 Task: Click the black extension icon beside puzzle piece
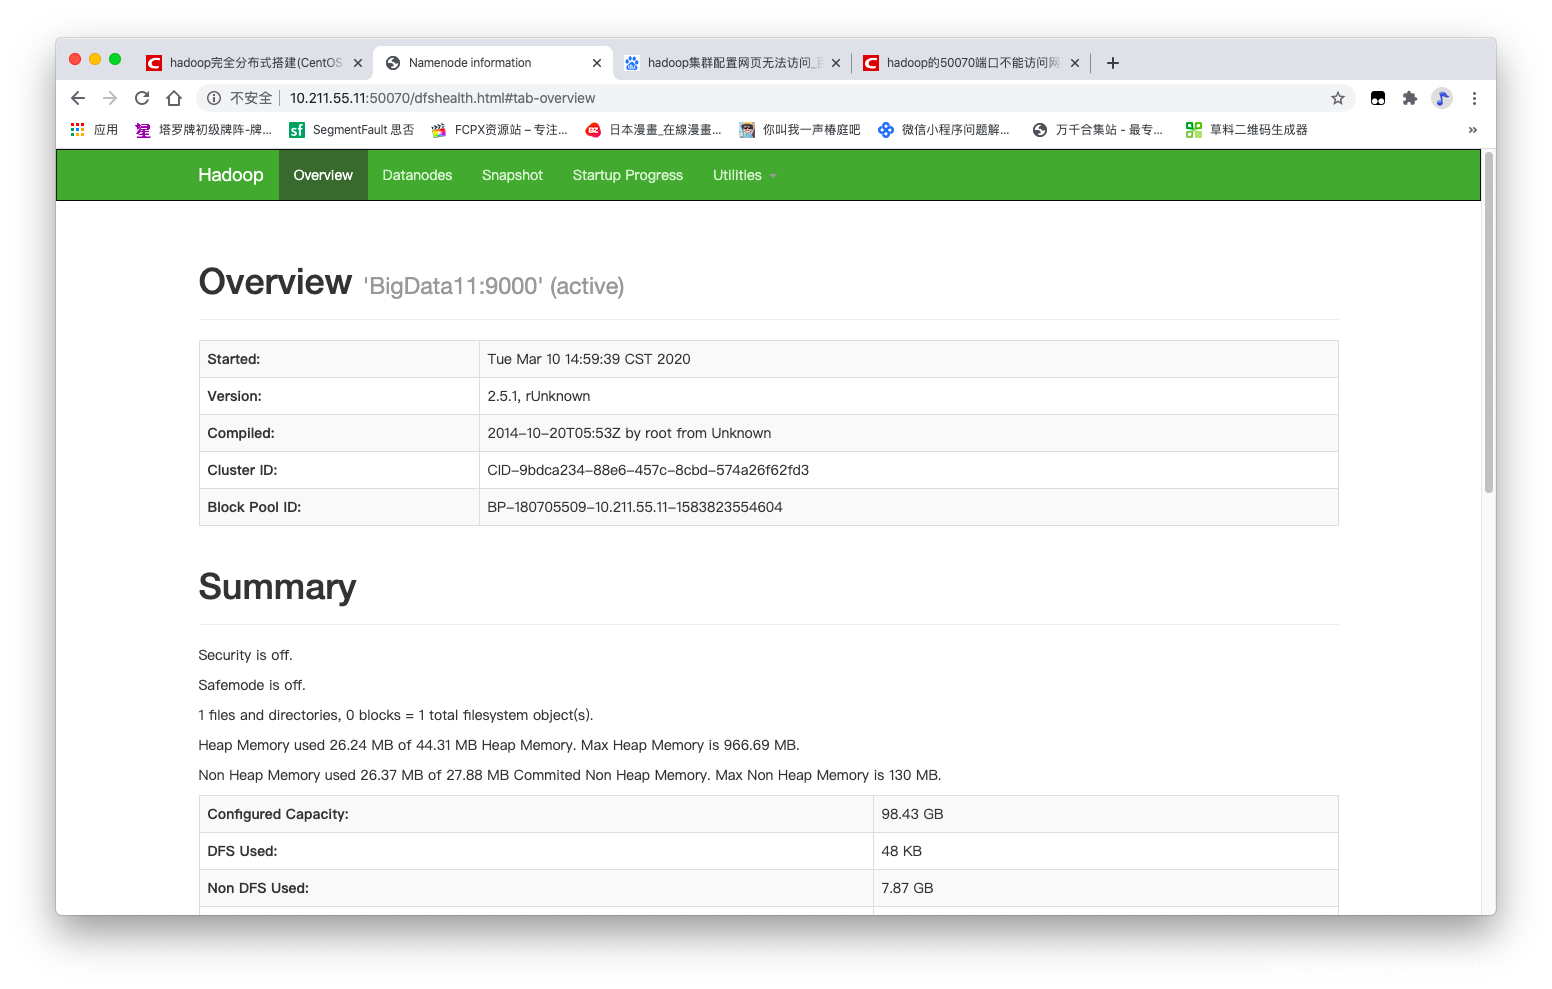click(1378, 98)
